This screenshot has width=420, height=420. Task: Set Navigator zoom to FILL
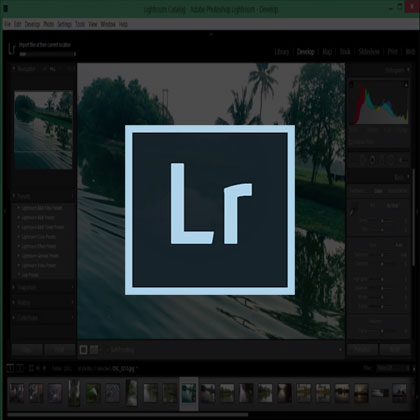[x=52, y=69]
